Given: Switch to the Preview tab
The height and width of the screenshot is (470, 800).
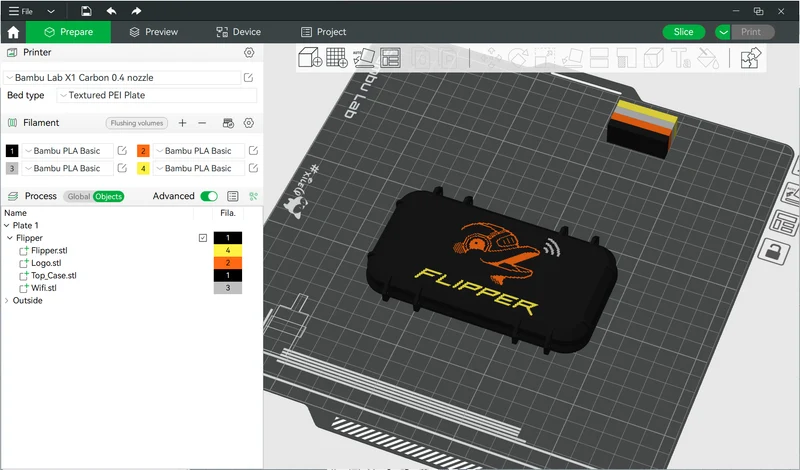Looking at the screenshot, I should (x=154, y=32).
